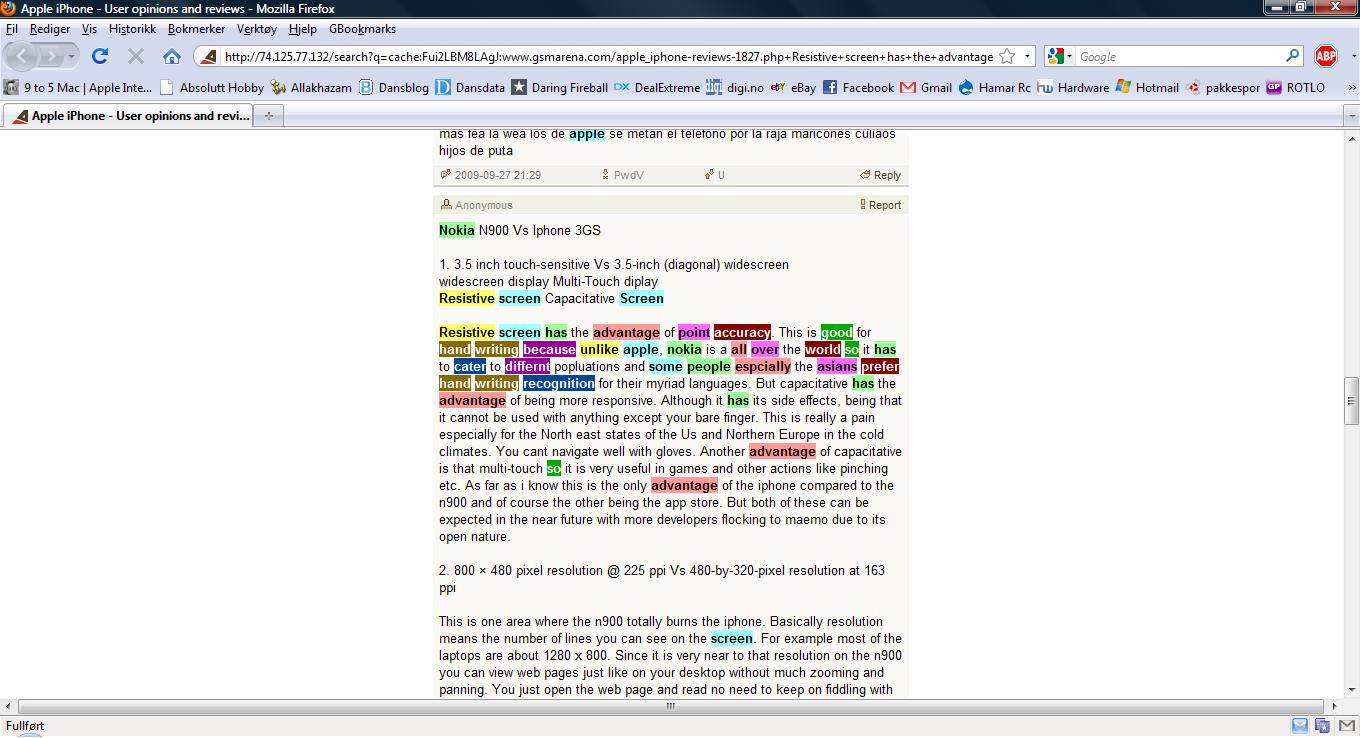Viewport: 1360px width, 738px height.
Task: Go to the Home page
Action: pos(172,56)
